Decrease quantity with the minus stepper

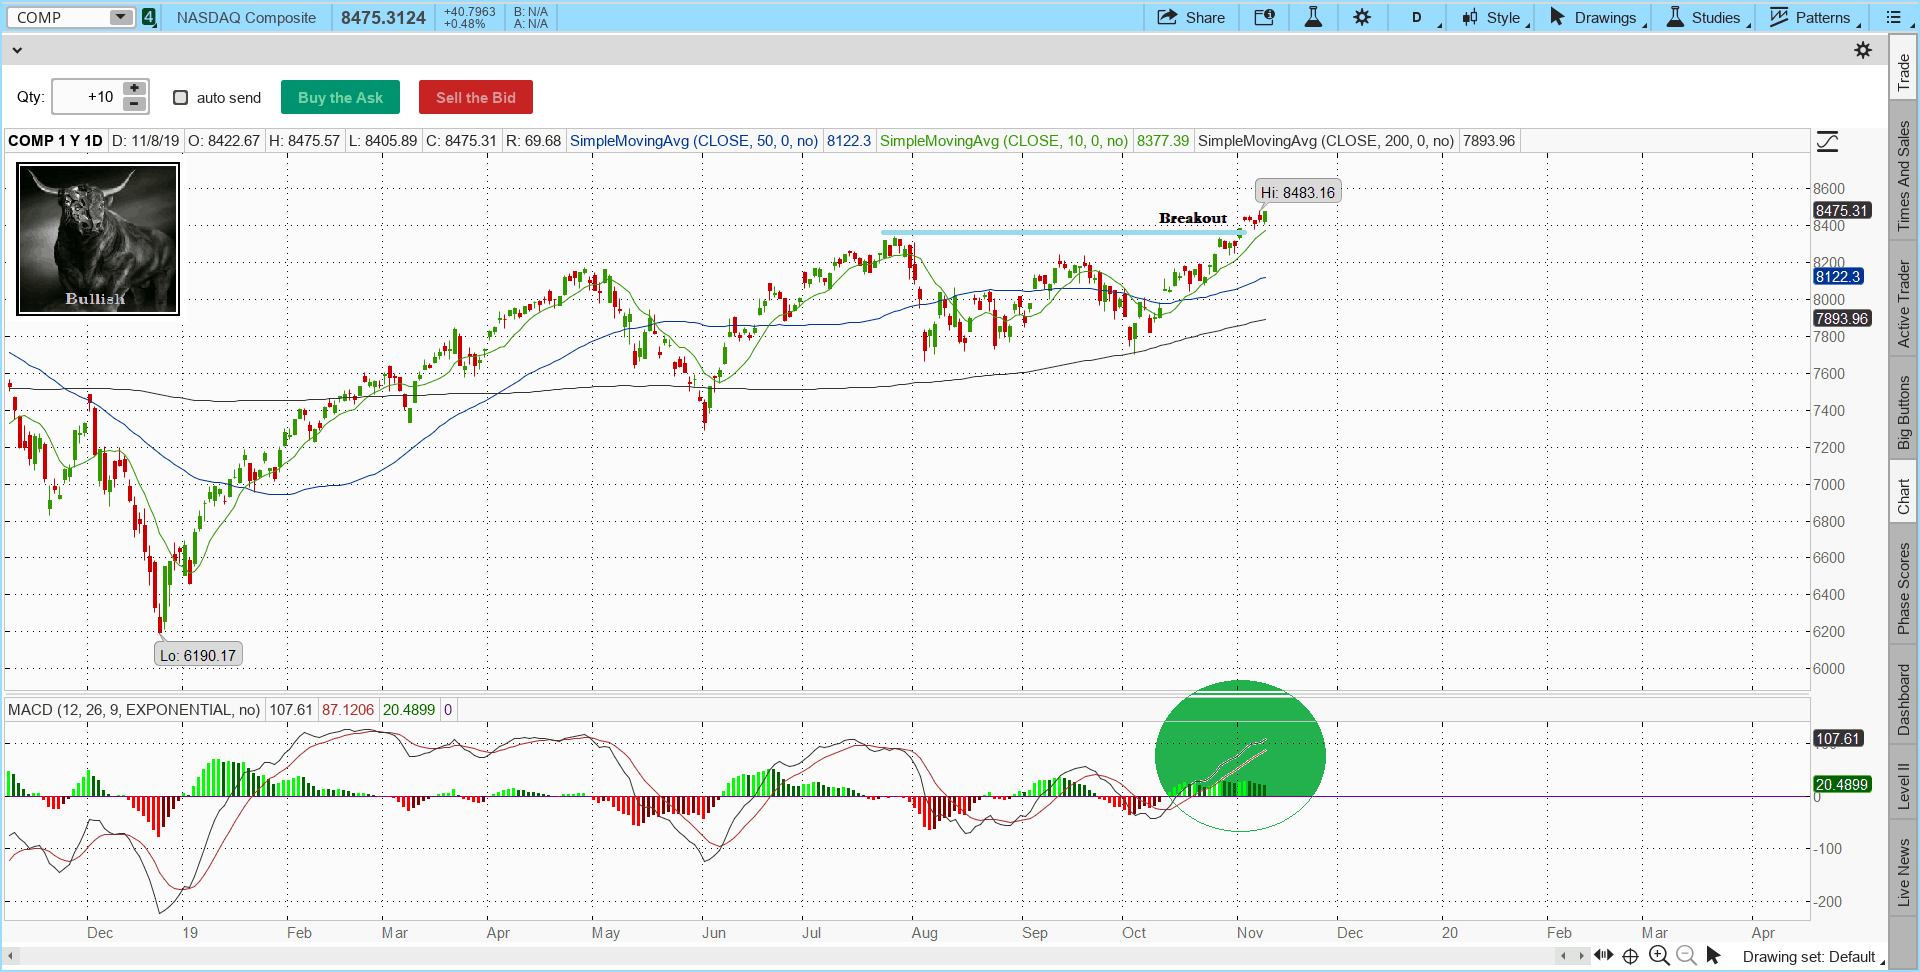click(135, 104)
